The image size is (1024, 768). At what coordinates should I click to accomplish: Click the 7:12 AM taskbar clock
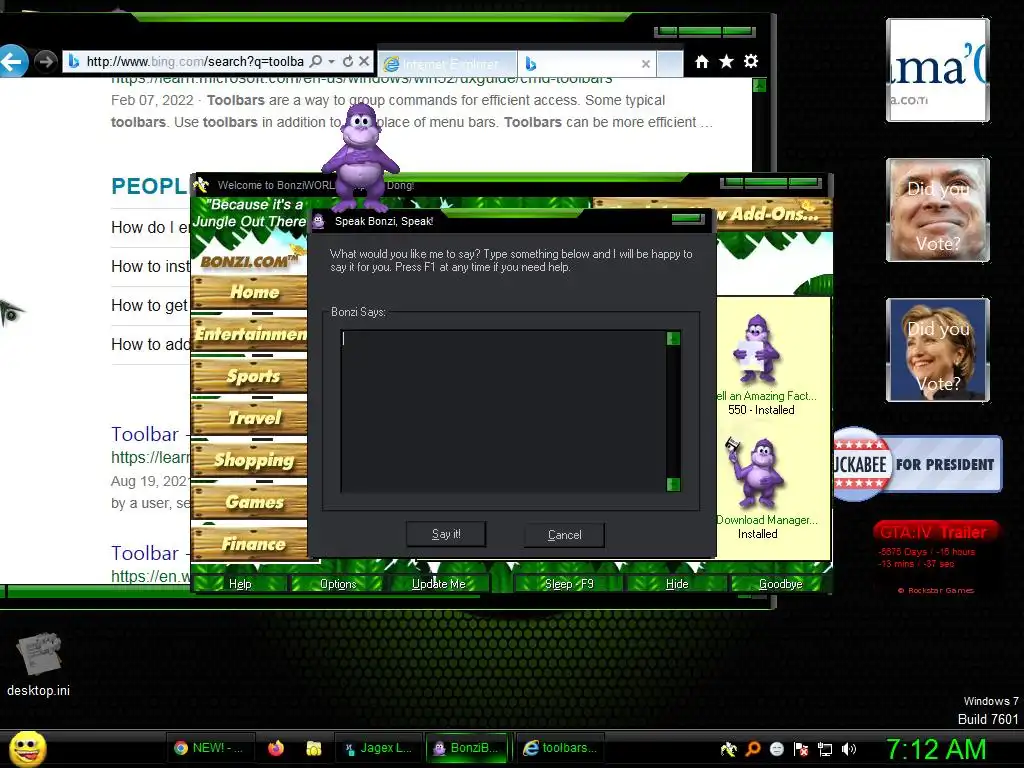click(x=936, y=749)
